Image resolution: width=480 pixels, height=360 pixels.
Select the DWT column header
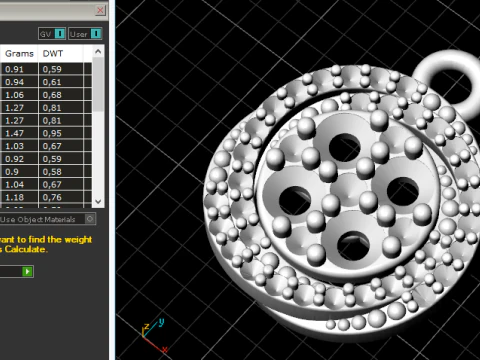(60, 54)
